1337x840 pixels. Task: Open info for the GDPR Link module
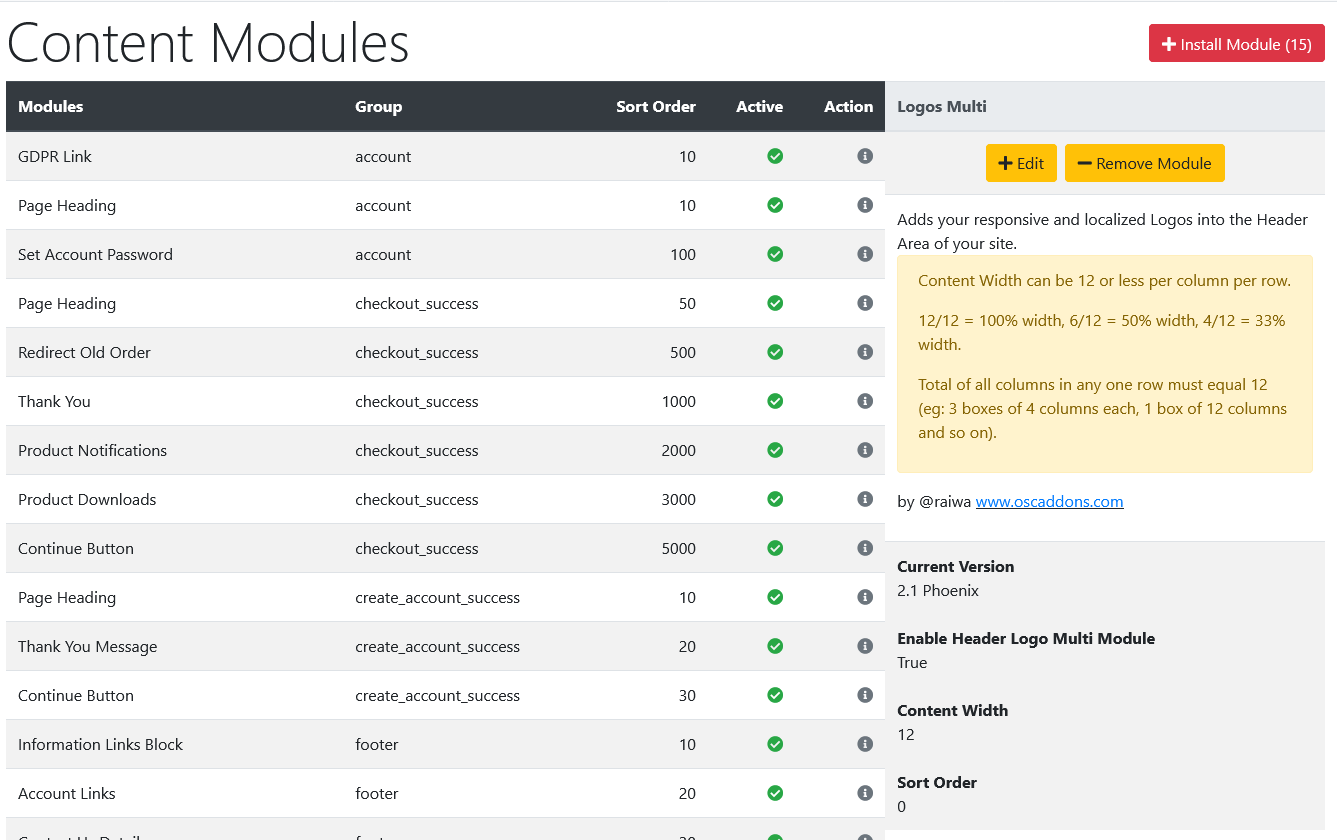[865, 156]
